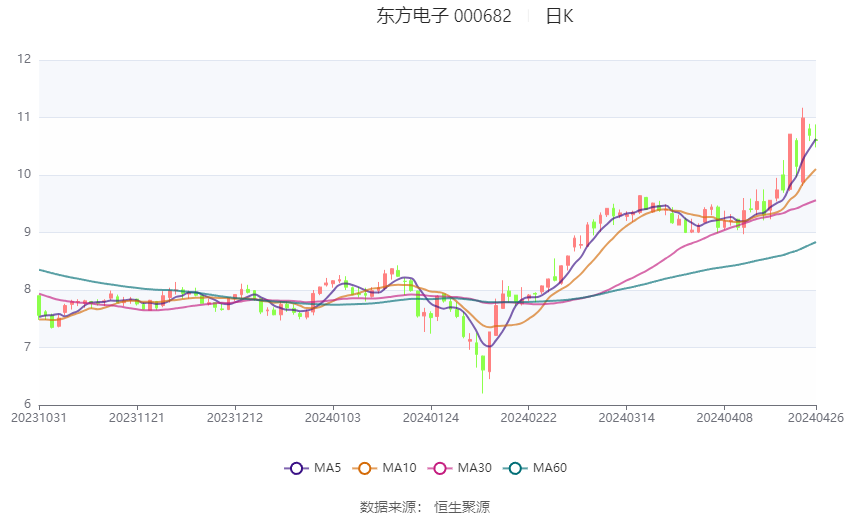Image resolution: width=850 pixels, height=517 pixels.
Task: Click the teal MA60 legend circle marker
Action: tap(514, 468)
